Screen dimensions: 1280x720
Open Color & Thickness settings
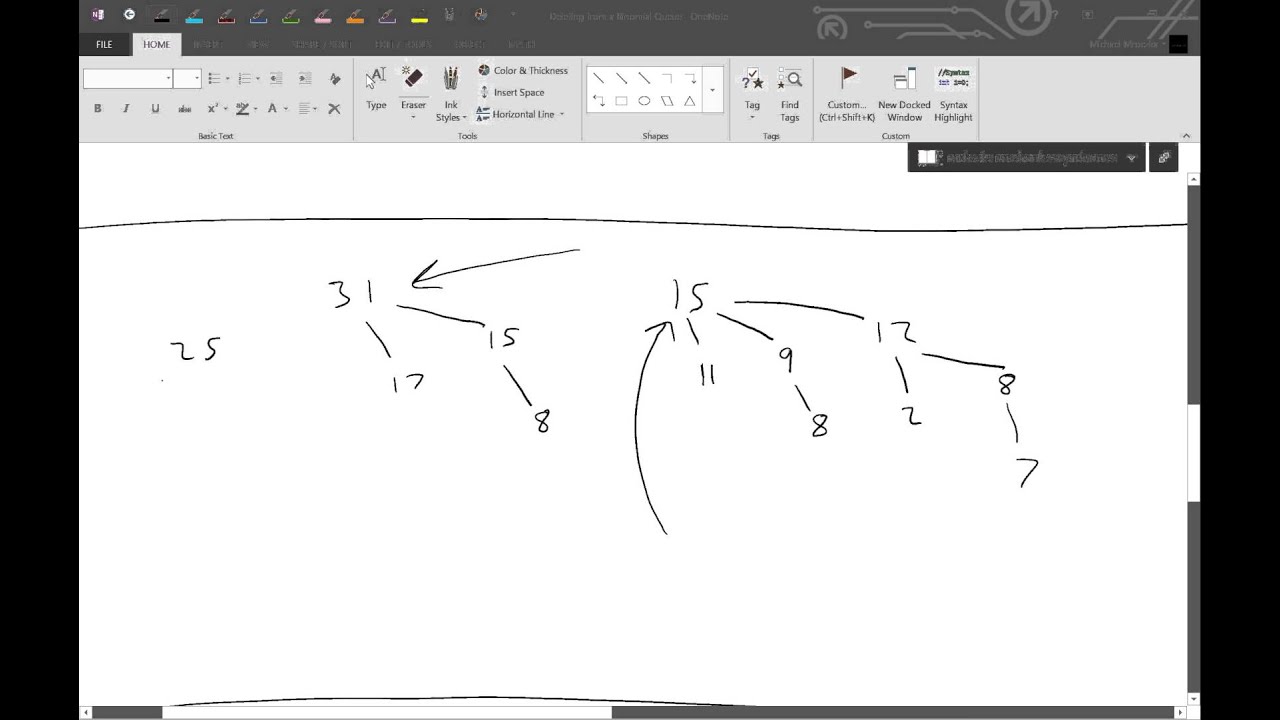pyautogui.click(x=522, y=71)
